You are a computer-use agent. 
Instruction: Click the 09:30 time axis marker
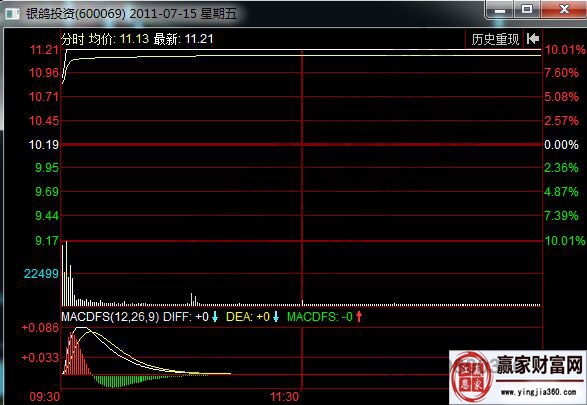coord(45,397)
